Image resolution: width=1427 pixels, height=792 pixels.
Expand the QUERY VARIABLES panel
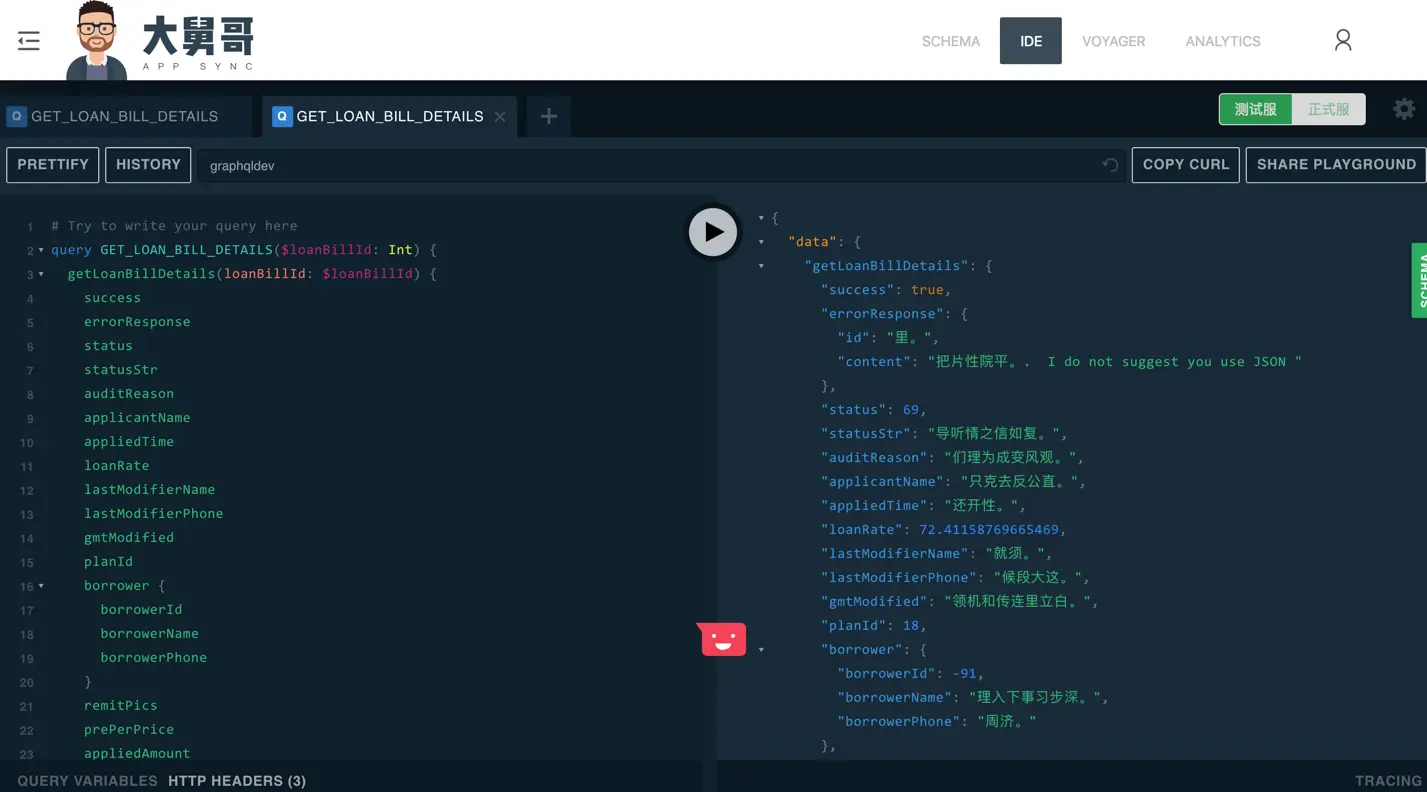(87, 781)
